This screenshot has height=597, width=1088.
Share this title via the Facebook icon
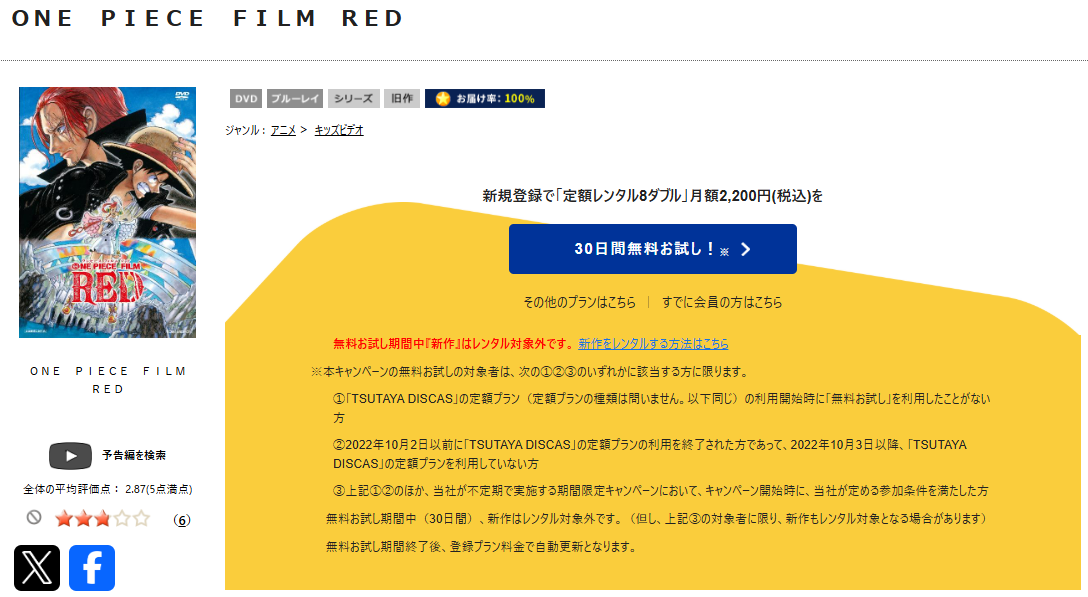[x=91, y=566]
